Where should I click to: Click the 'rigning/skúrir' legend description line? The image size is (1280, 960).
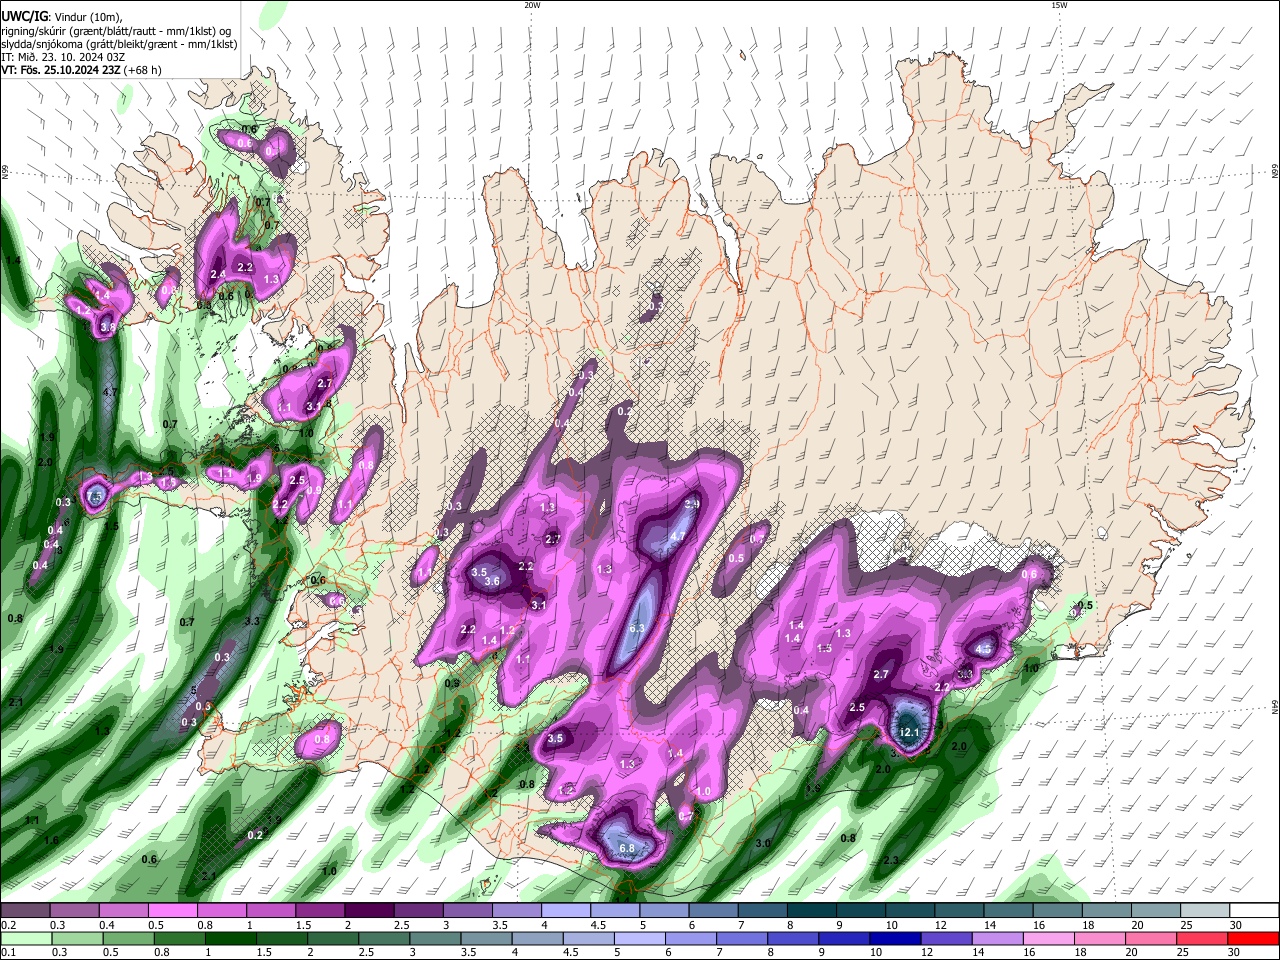tap(116, 30)
